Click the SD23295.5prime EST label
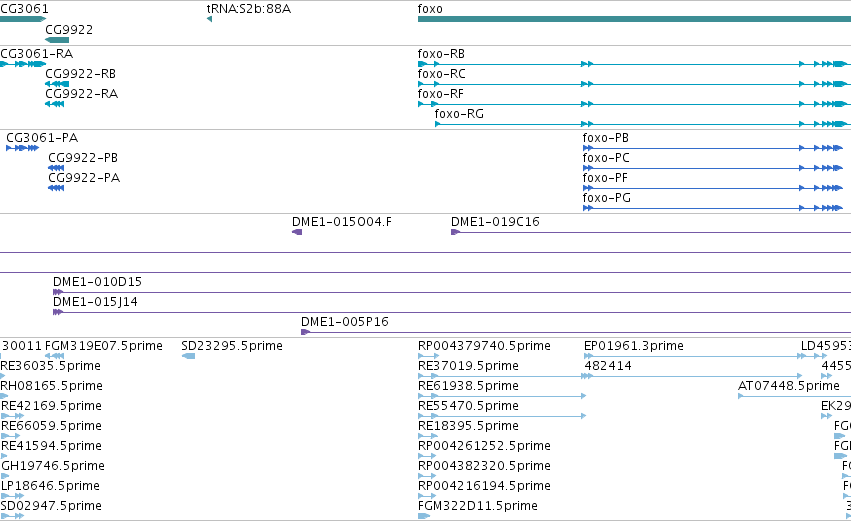 pyautogui.click(x=232, y=346)
